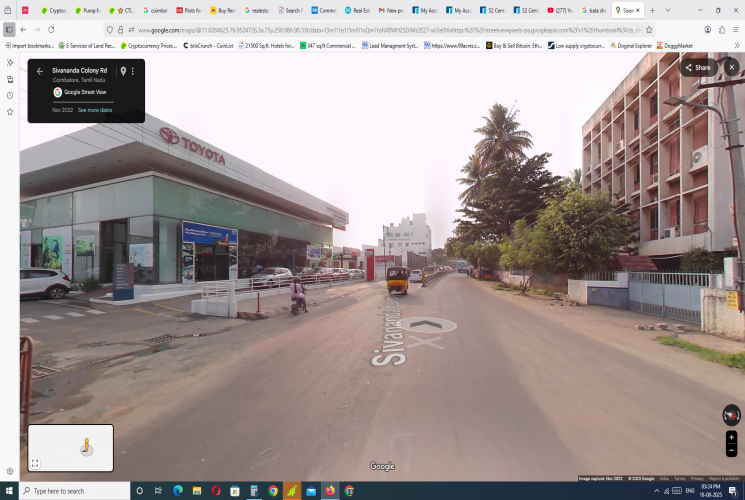This screenshot has height=500, width=745.
Task: Click the minimap with Pegman
Action: (x=71, y=448)
